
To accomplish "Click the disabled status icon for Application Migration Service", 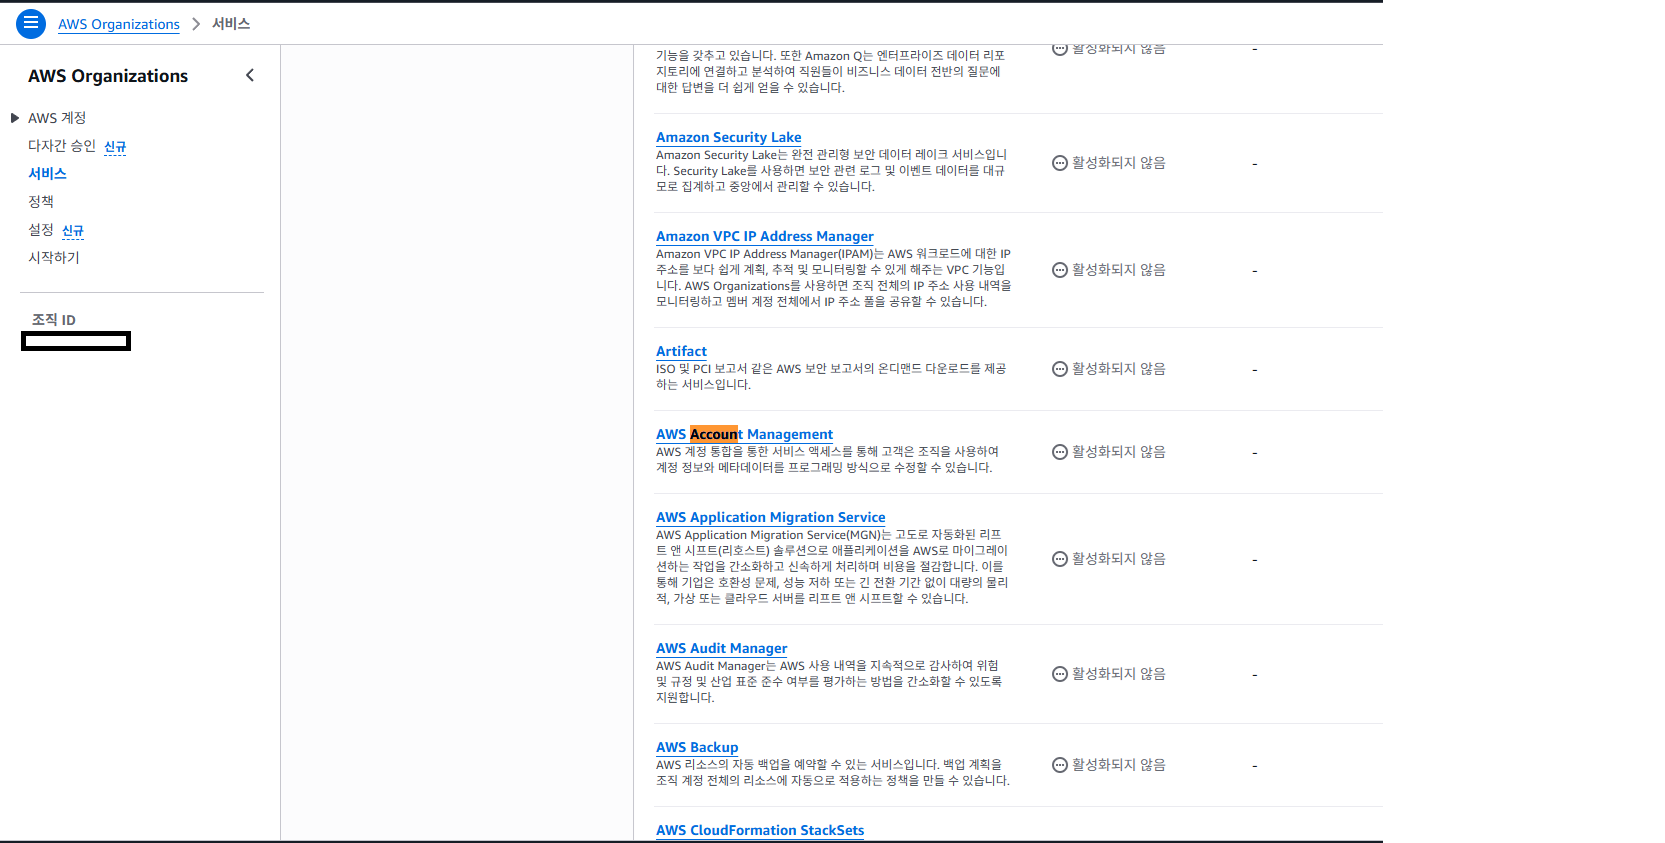I will [1060, 559].
